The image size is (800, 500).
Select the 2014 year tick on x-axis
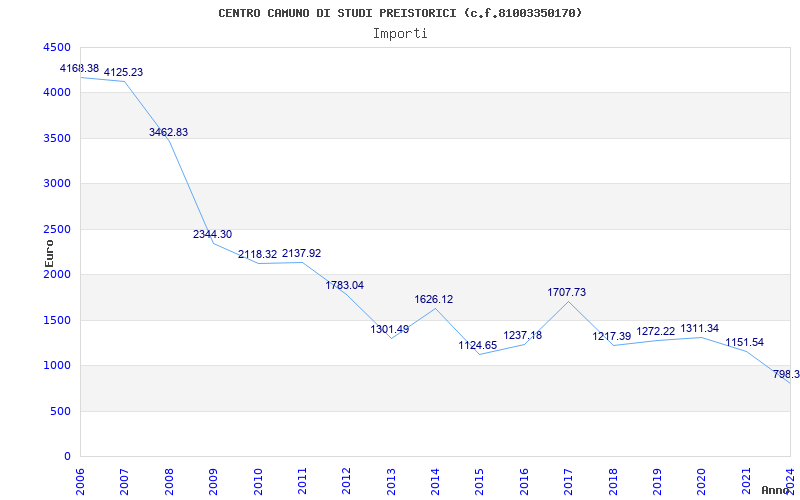[x=435, y=478]
